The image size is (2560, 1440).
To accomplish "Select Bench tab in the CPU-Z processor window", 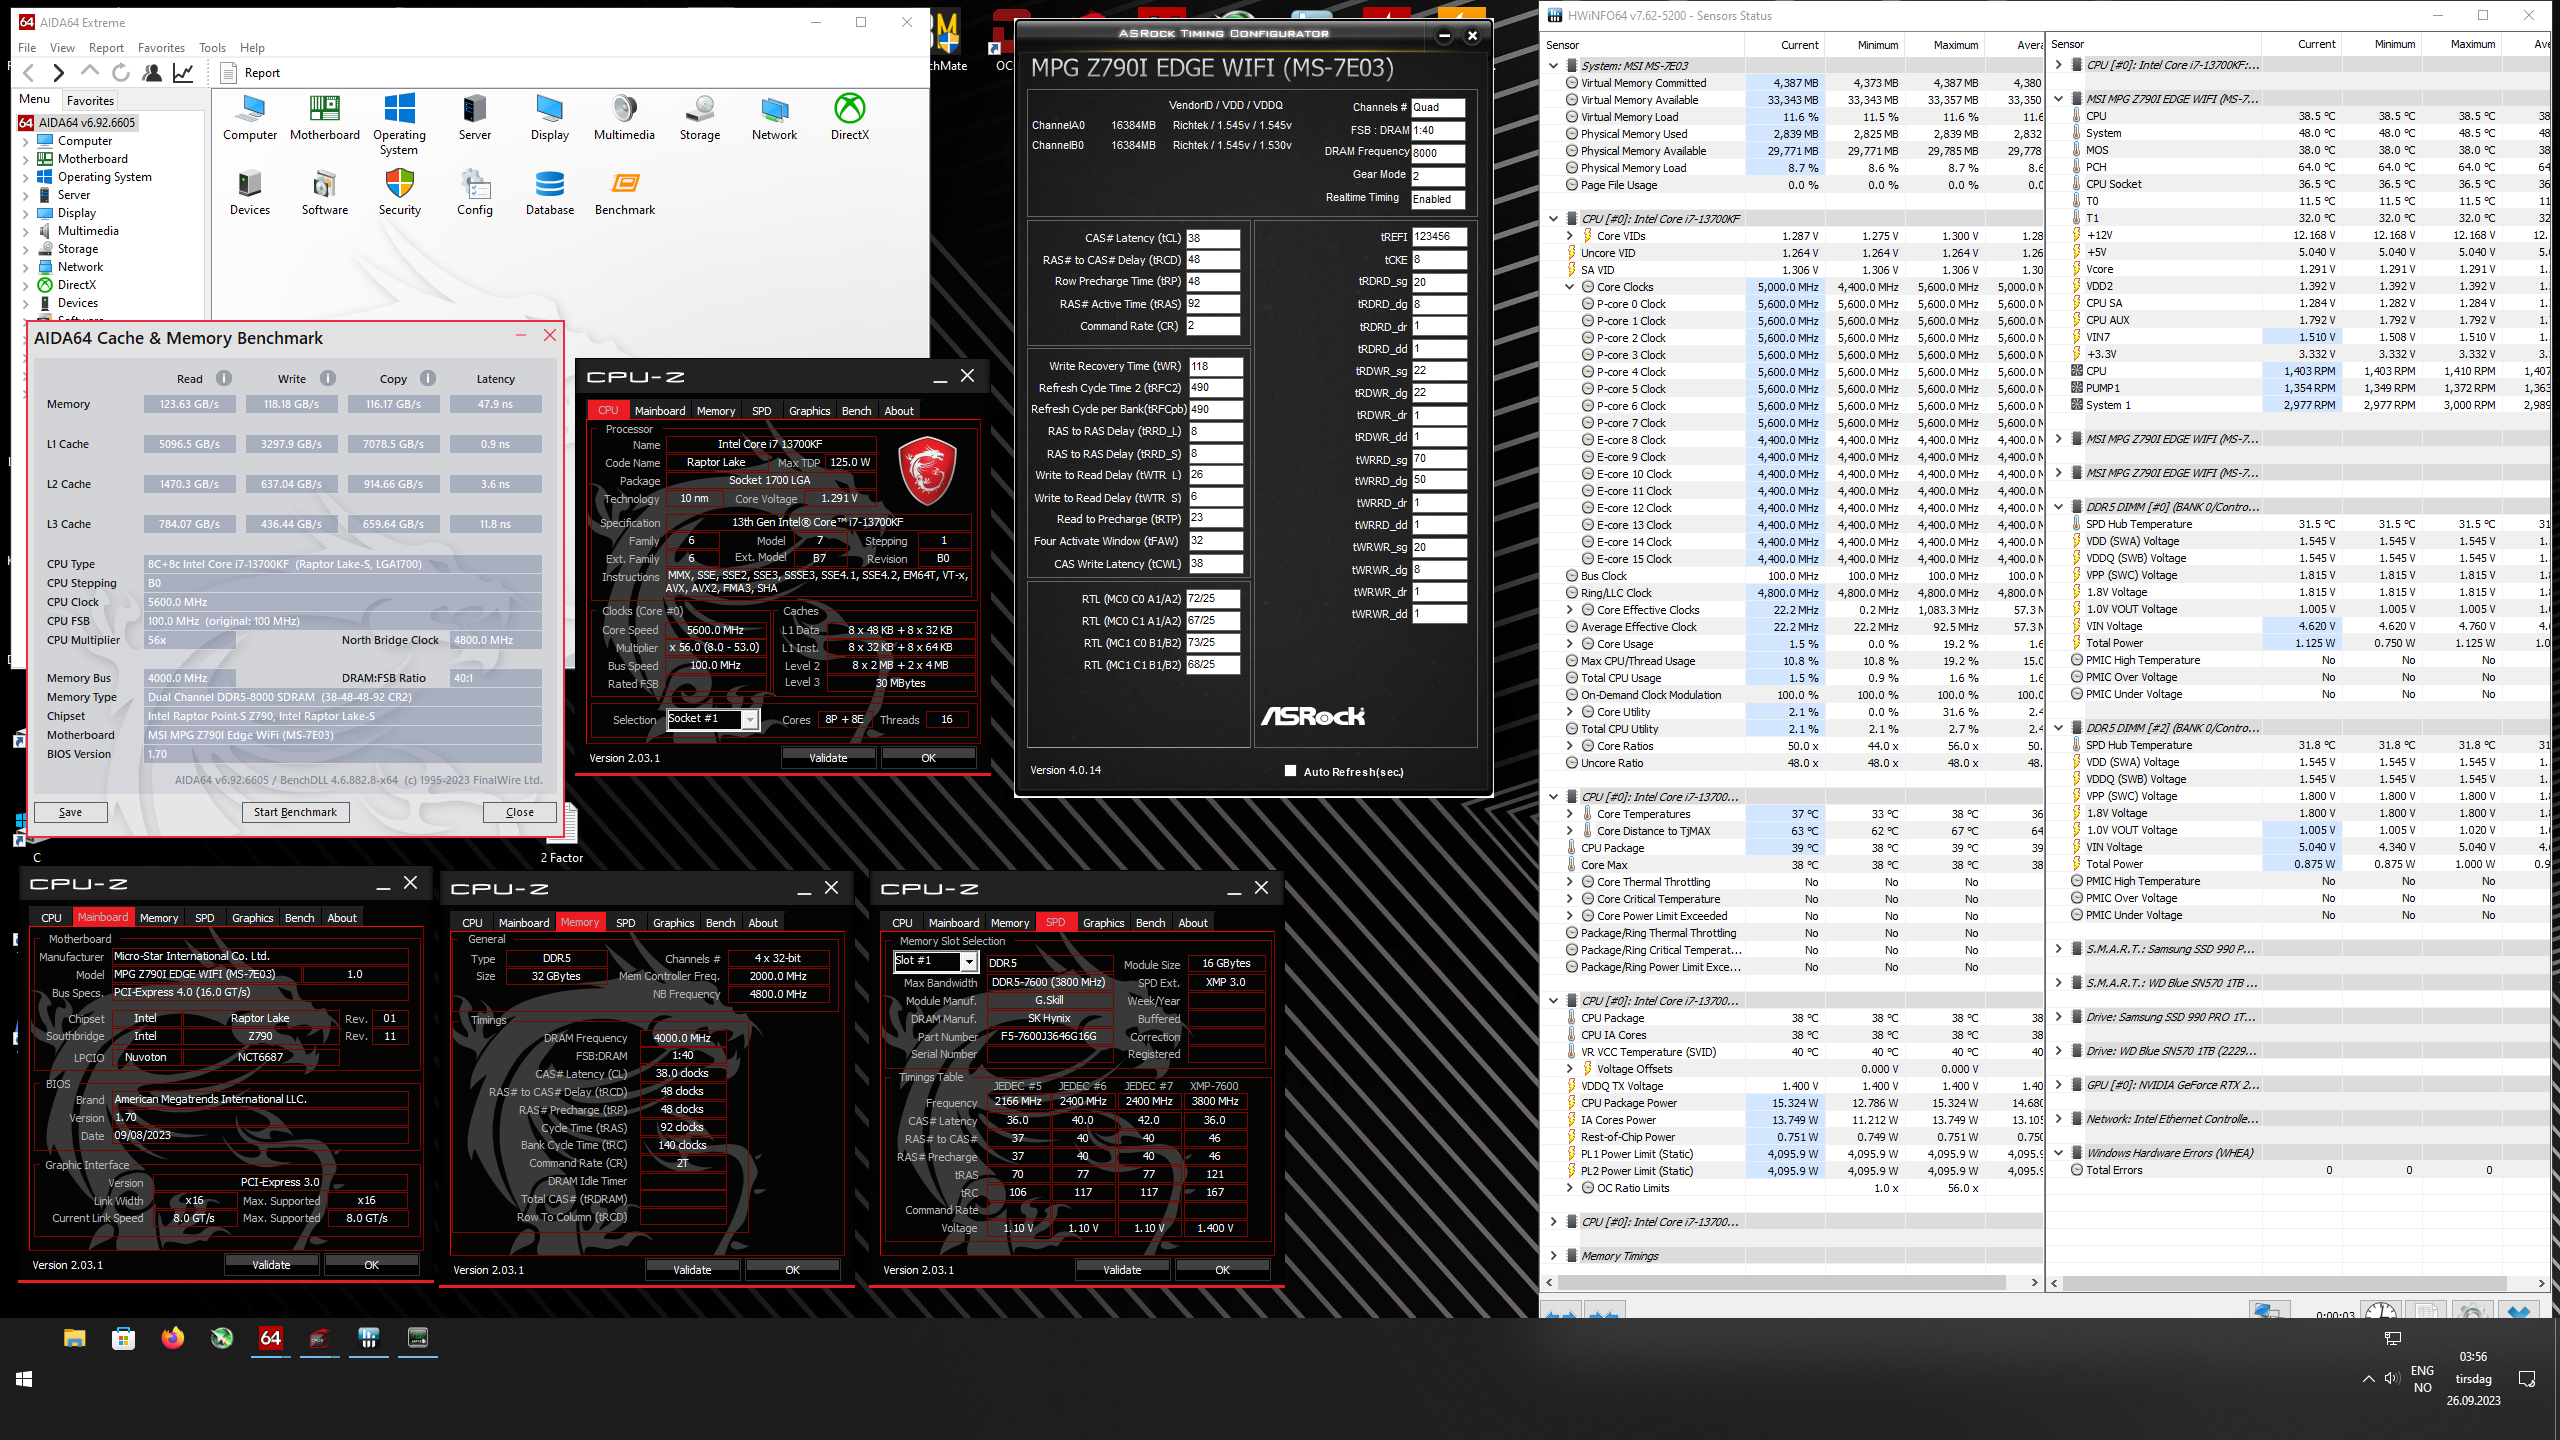I will click(x=856, y=411).
